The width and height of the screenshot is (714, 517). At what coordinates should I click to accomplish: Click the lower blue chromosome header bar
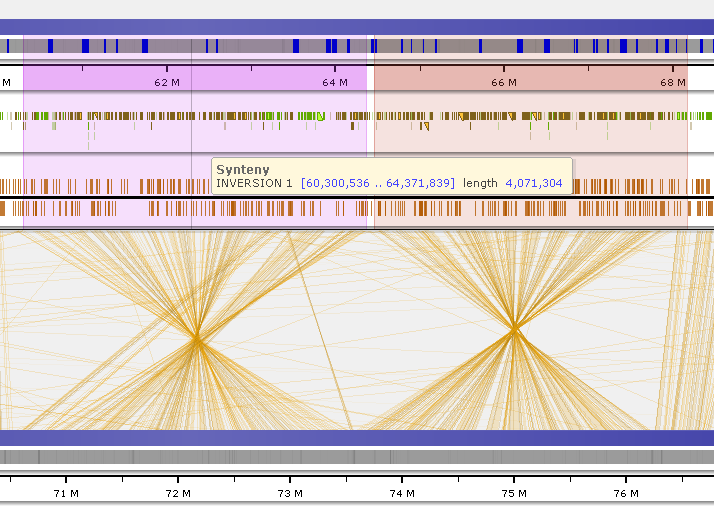357,438
